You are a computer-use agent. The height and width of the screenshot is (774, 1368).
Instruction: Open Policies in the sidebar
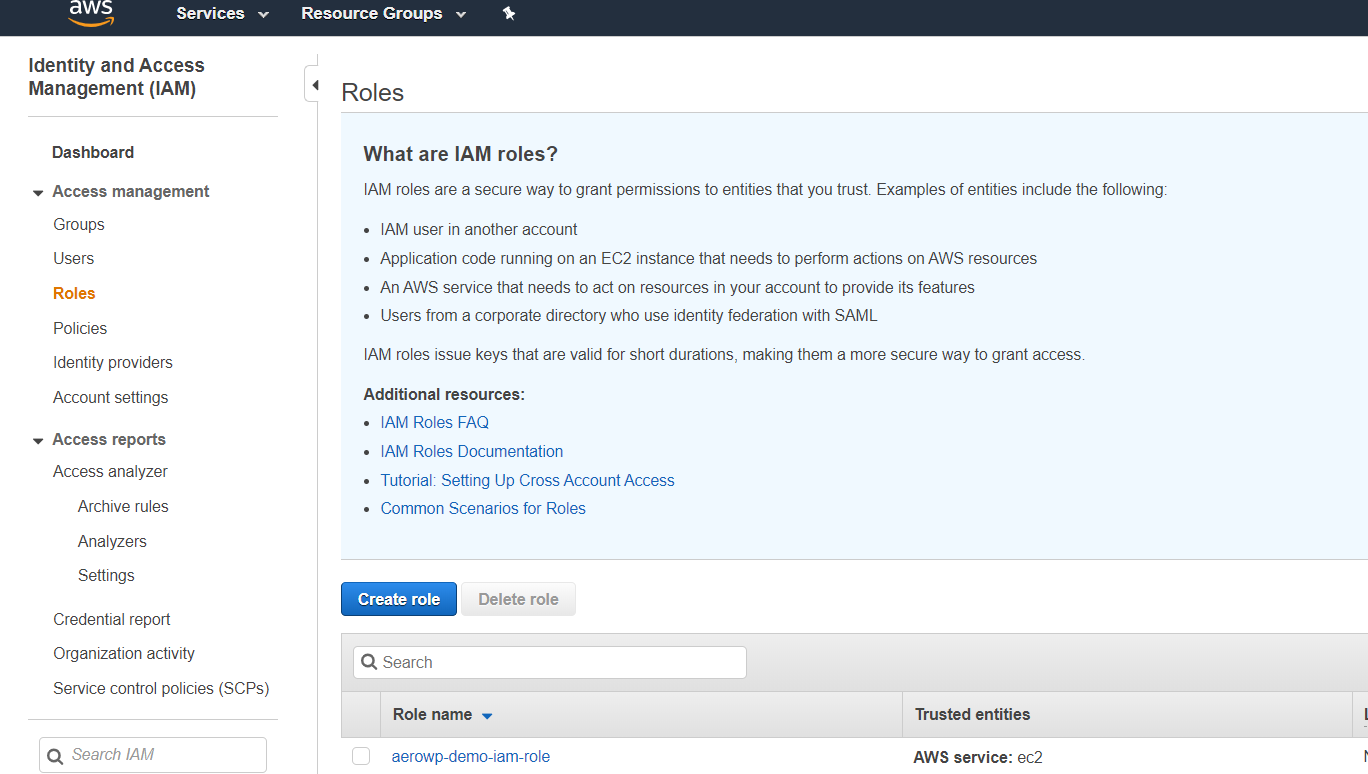pyautogui.click(x=80, y=328)
